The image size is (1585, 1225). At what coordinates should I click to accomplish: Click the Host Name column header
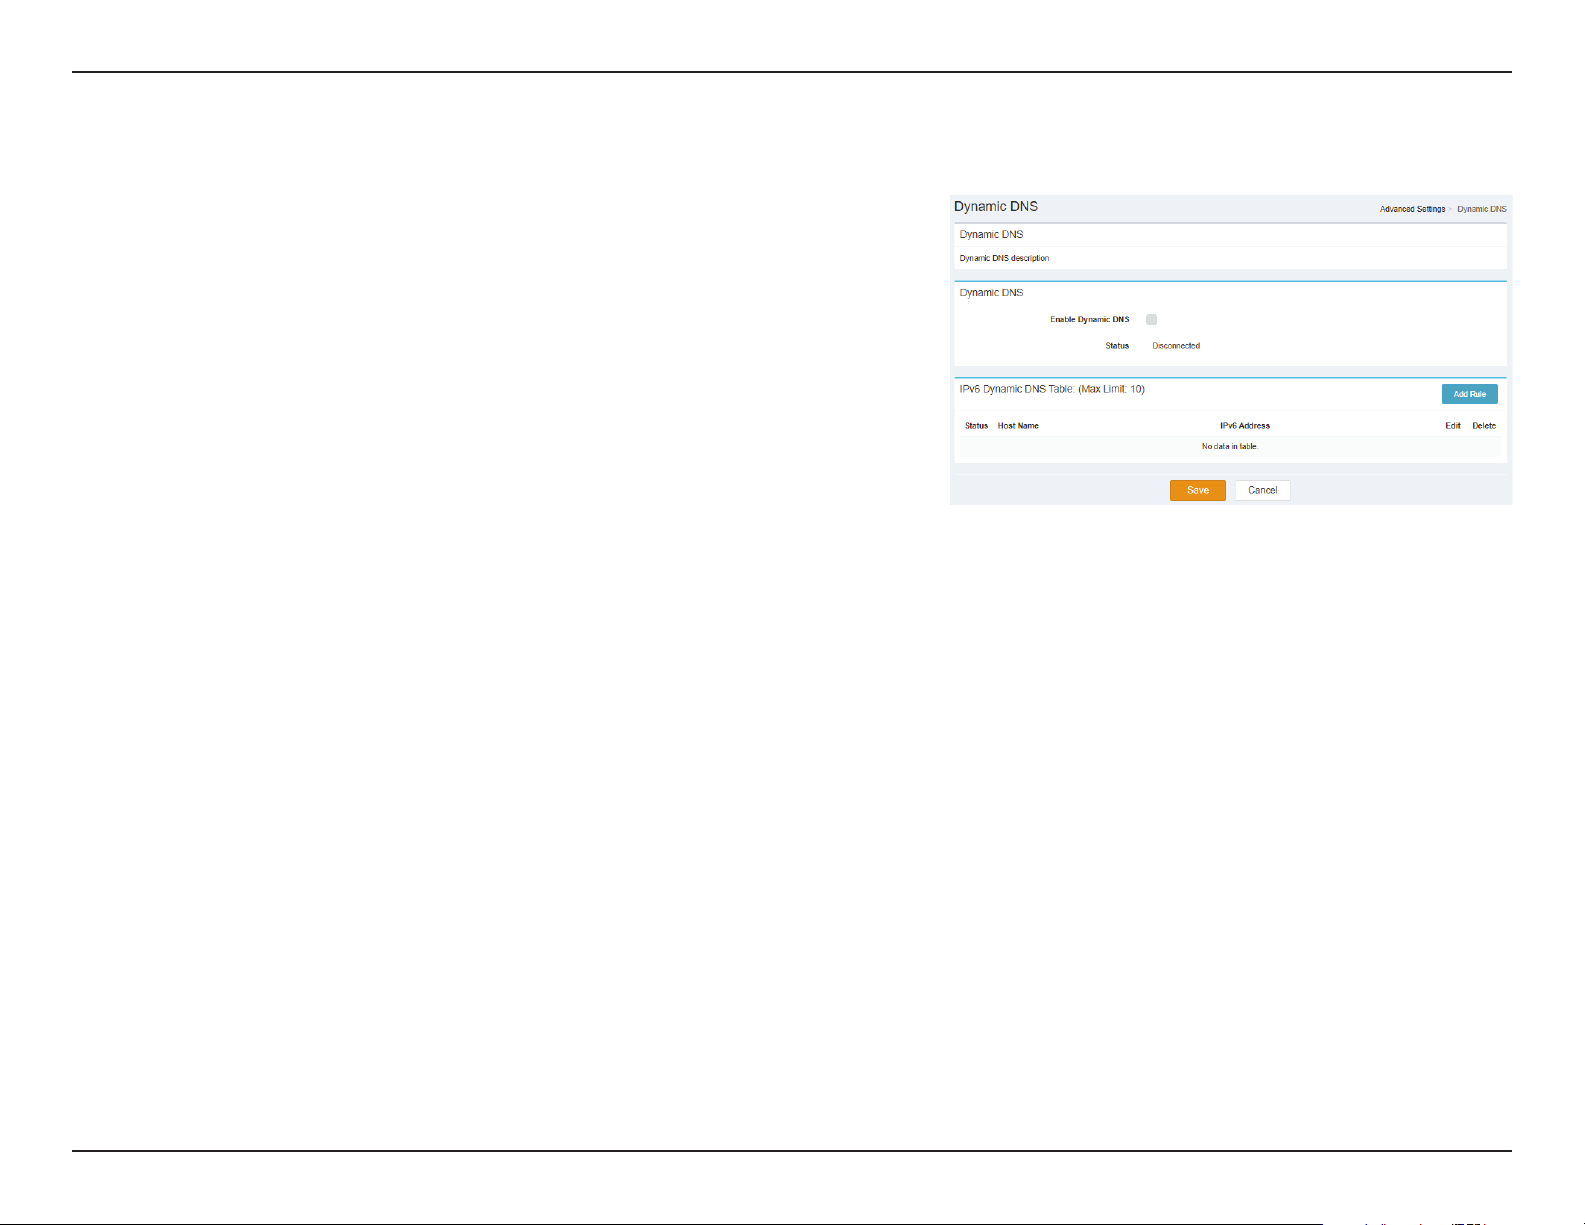coord(1018,426)
